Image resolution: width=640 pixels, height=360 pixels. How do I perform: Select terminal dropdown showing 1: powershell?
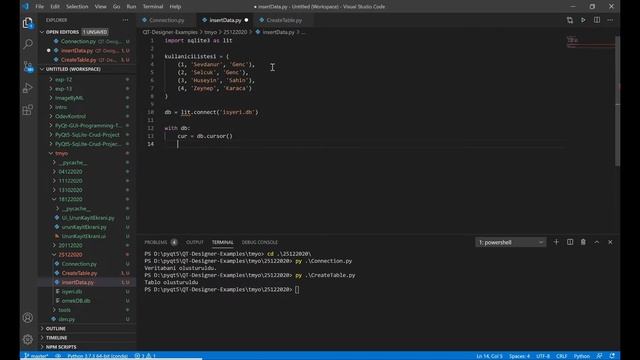pos(510,242)
